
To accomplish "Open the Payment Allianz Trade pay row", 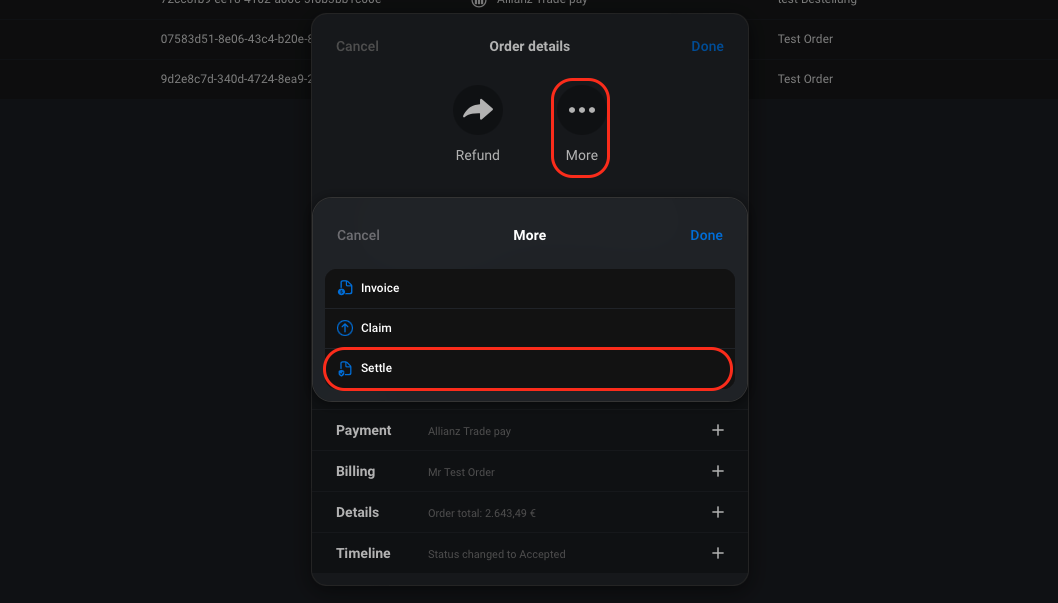I will pyautogui.click(x=530, y=430).
